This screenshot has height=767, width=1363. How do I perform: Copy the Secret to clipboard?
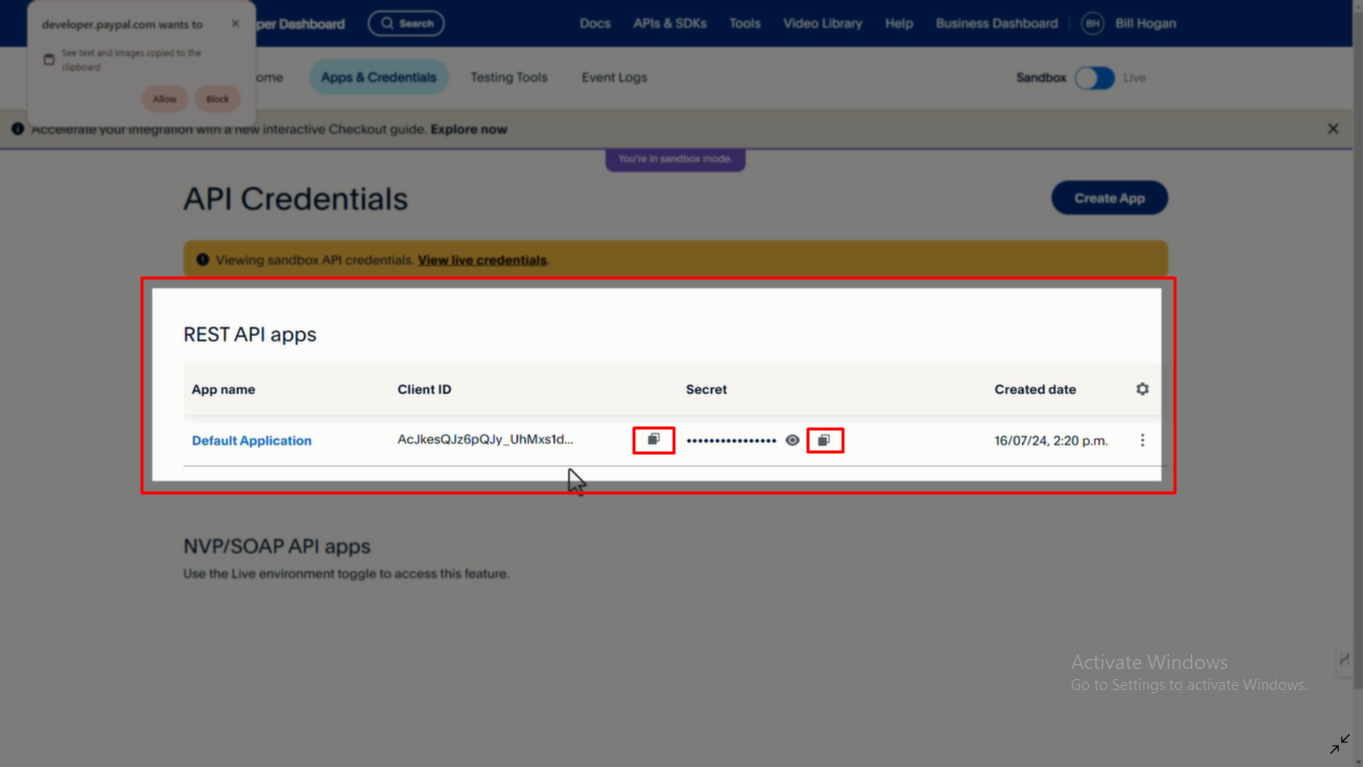tap(824, 440)
